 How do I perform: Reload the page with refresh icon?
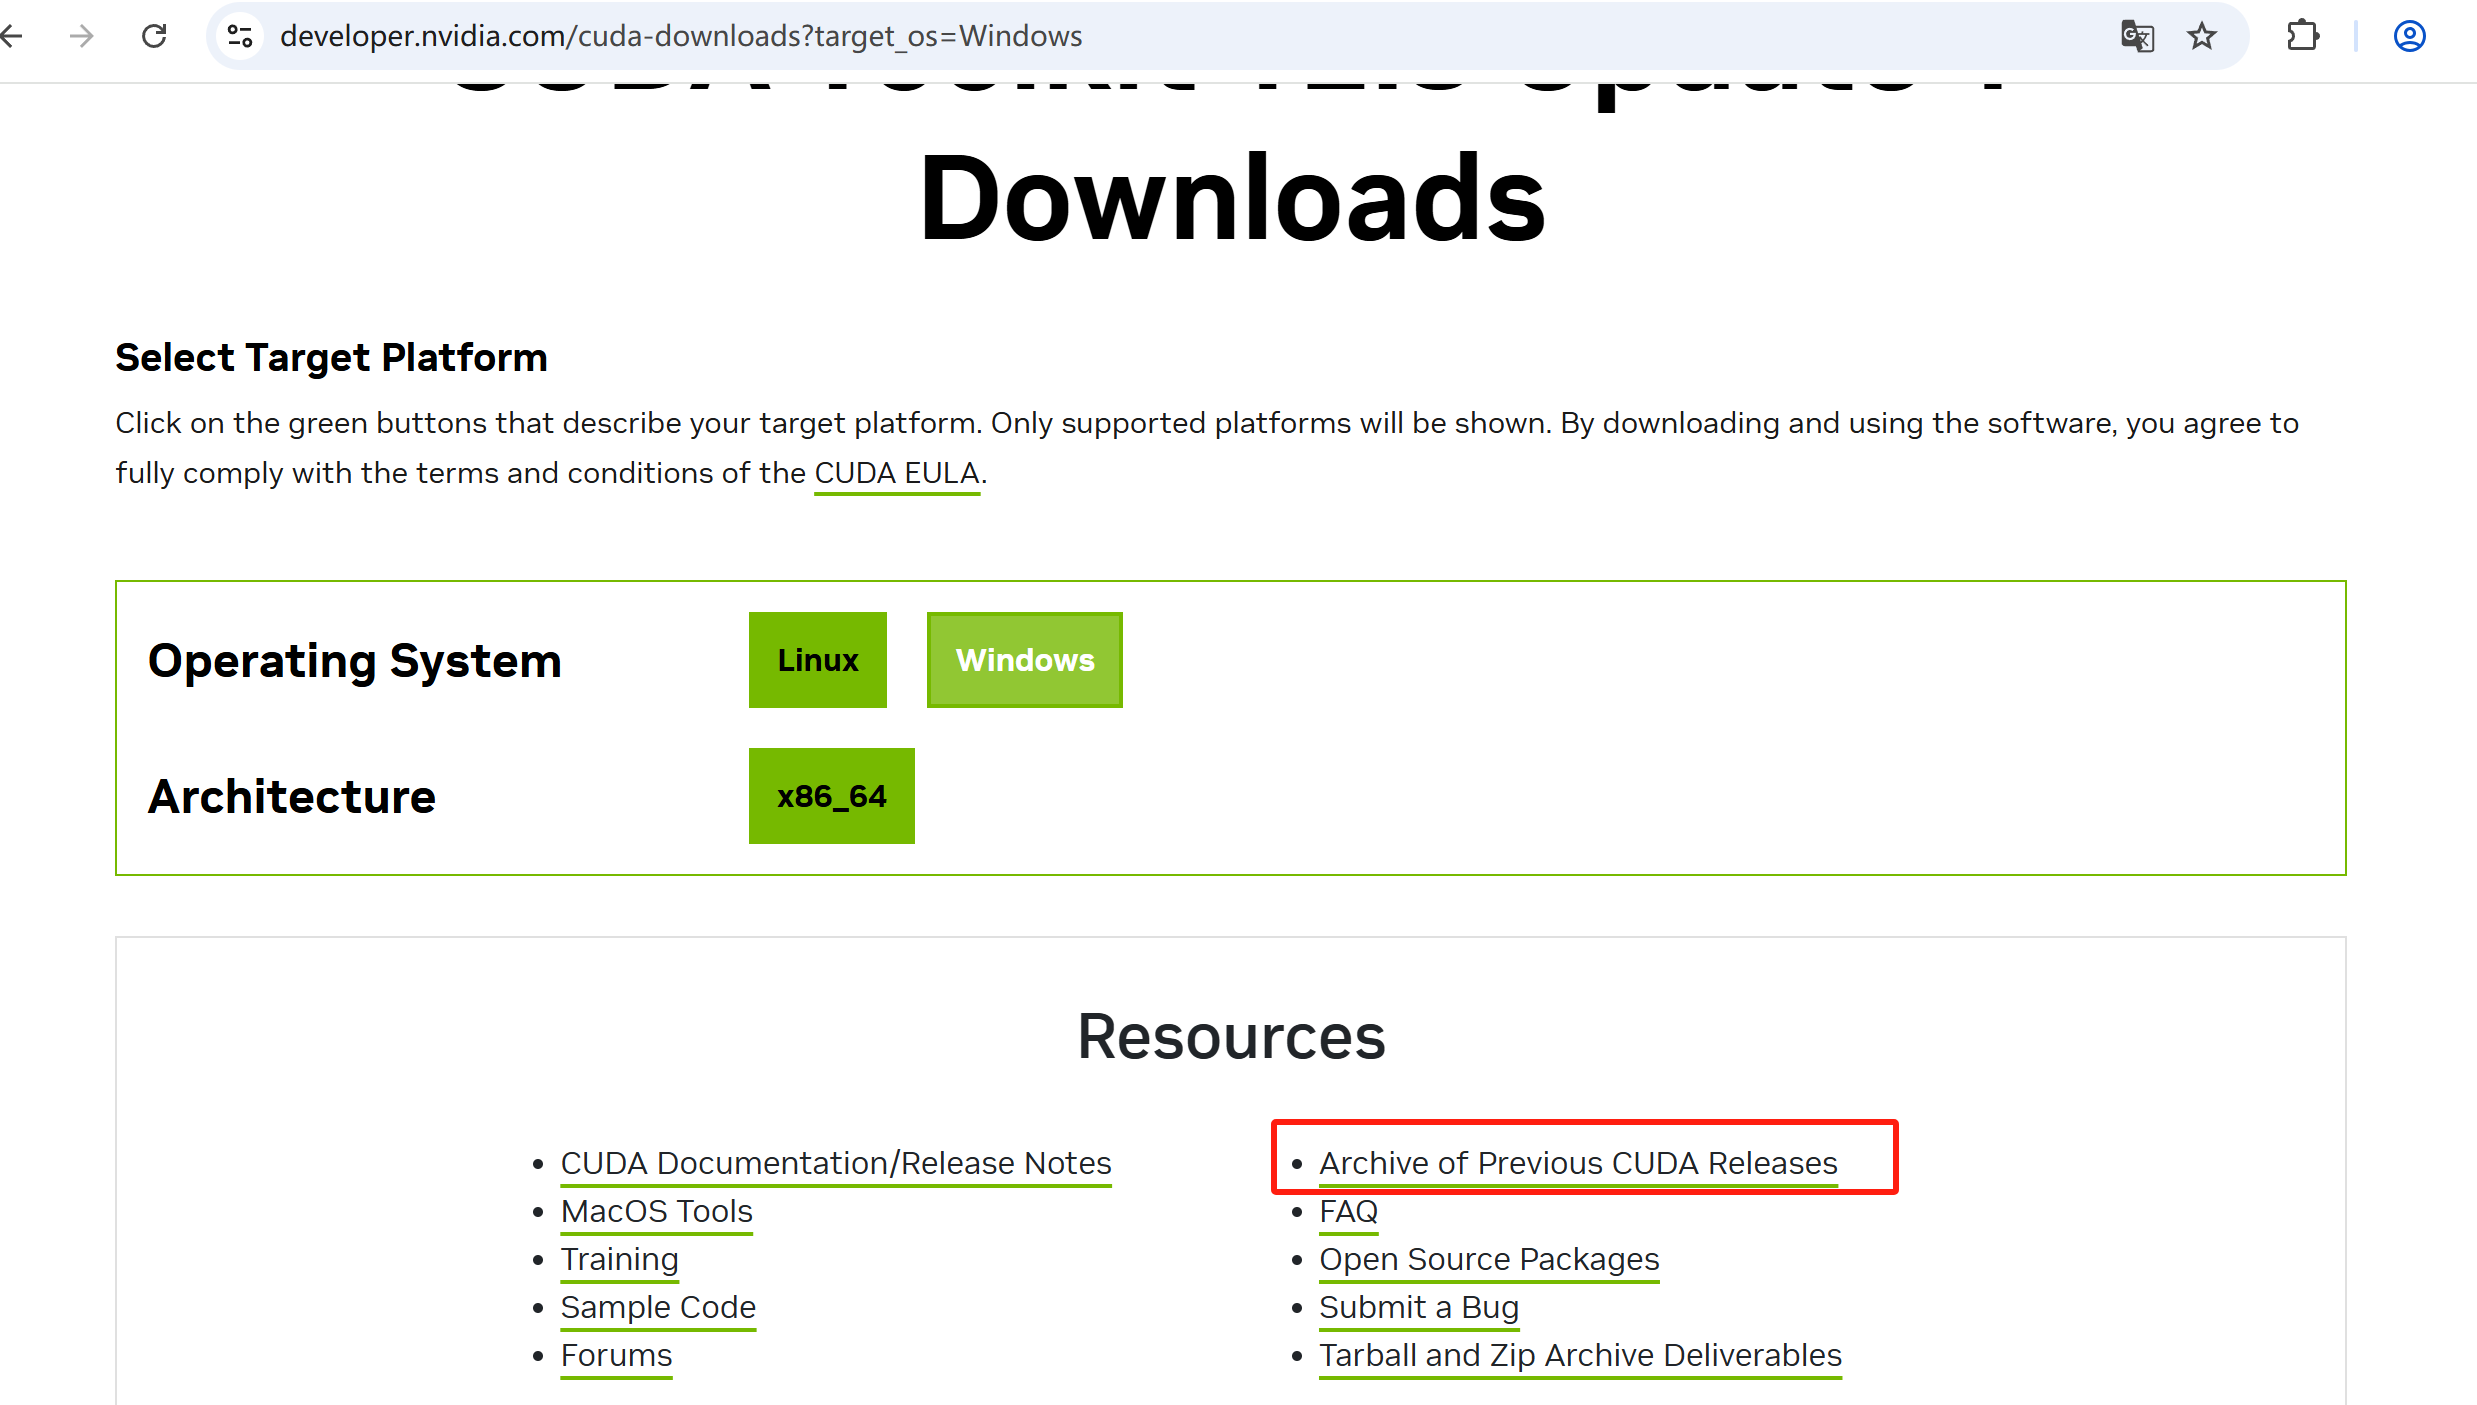point(154,37)
